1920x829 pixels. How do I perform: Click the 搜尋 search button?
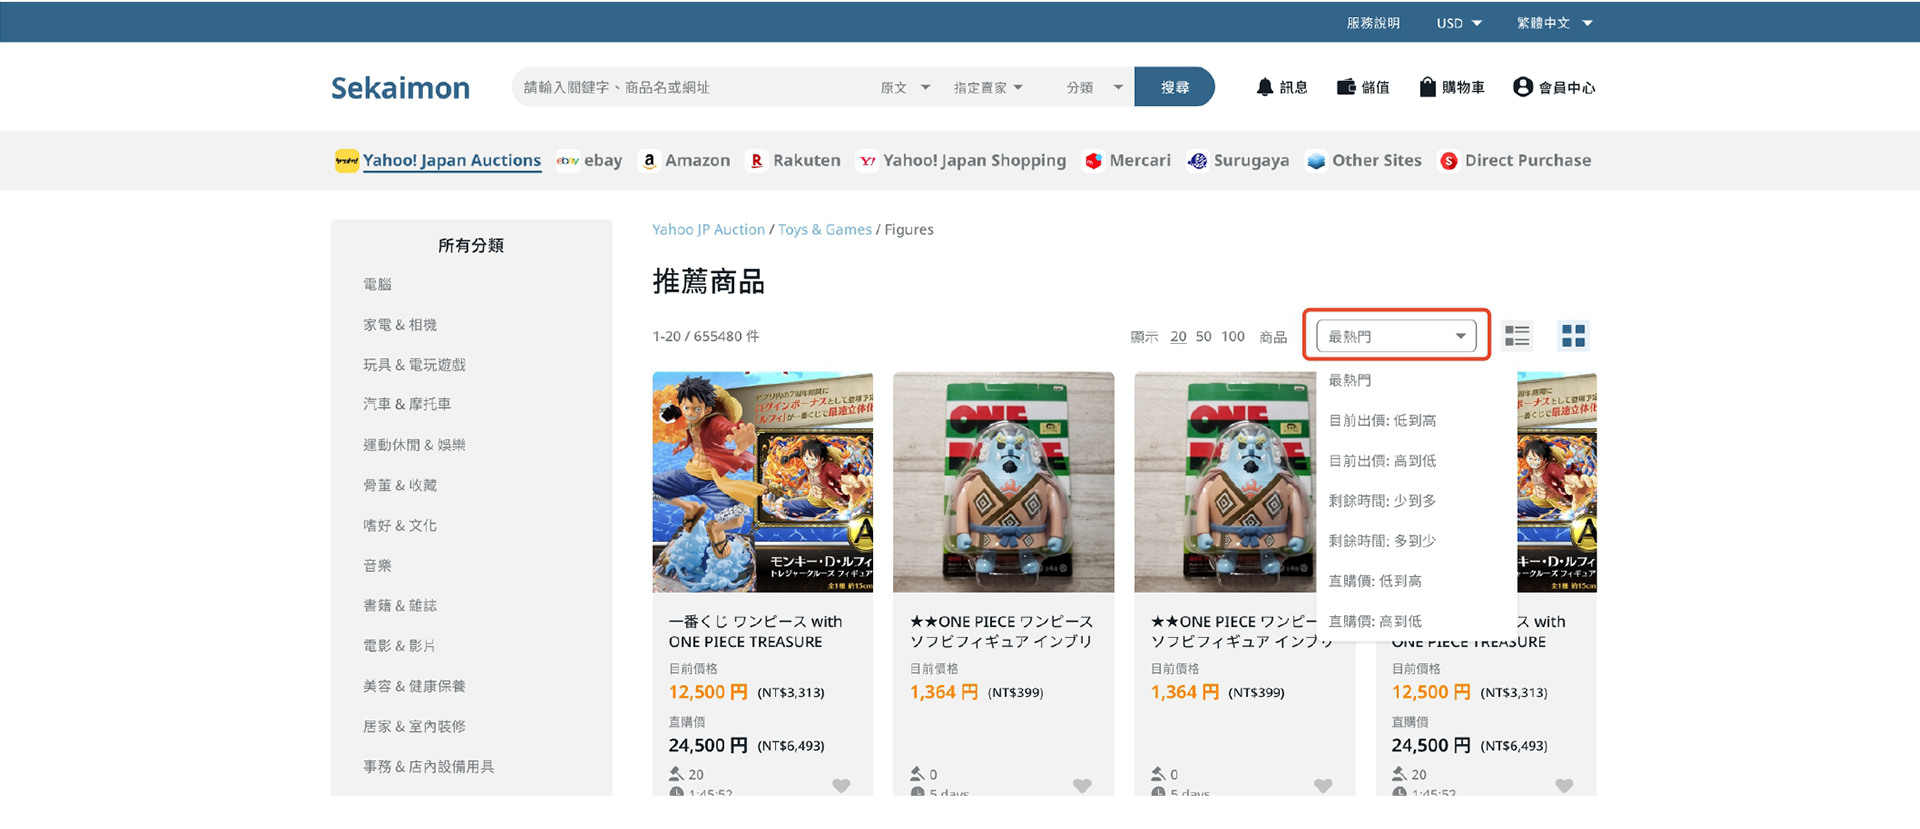pyautogui.click(x=1175, y=87)
